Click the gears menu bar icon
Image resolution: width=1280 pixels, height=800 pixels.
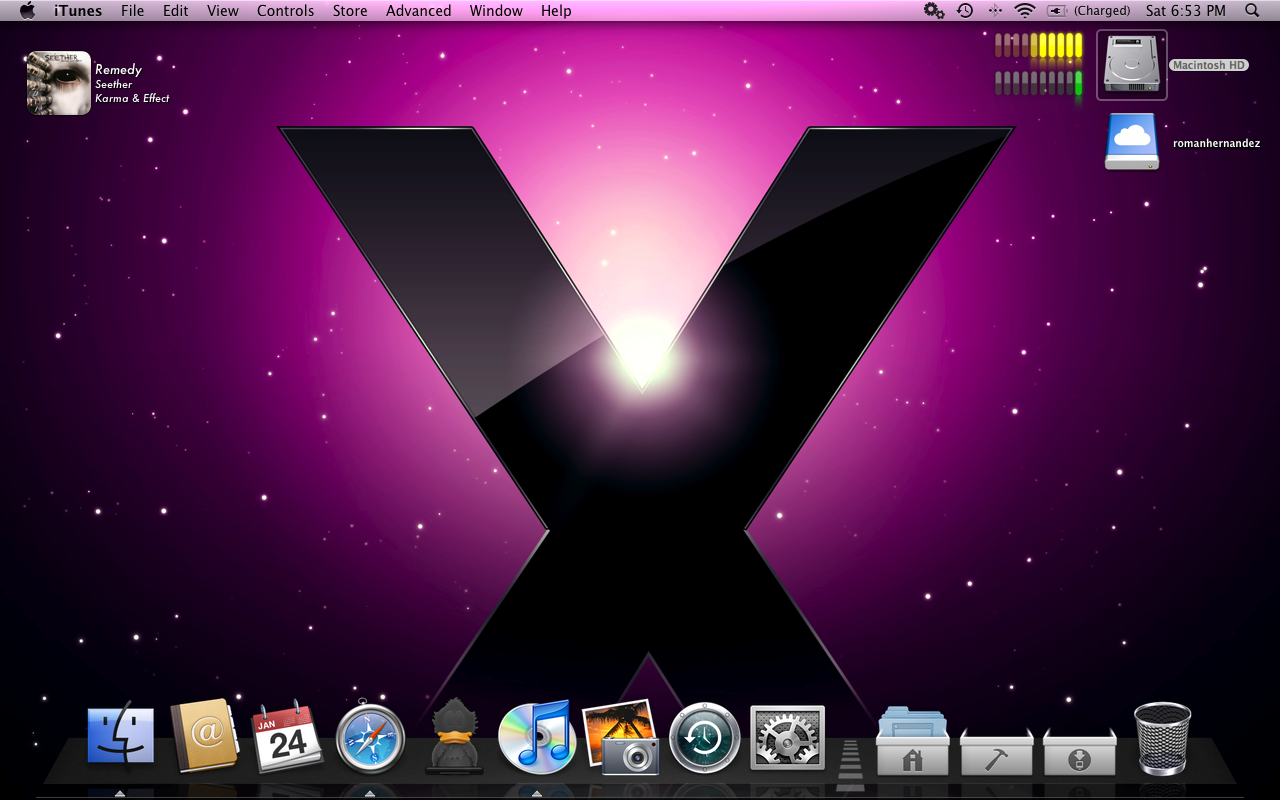934,11
